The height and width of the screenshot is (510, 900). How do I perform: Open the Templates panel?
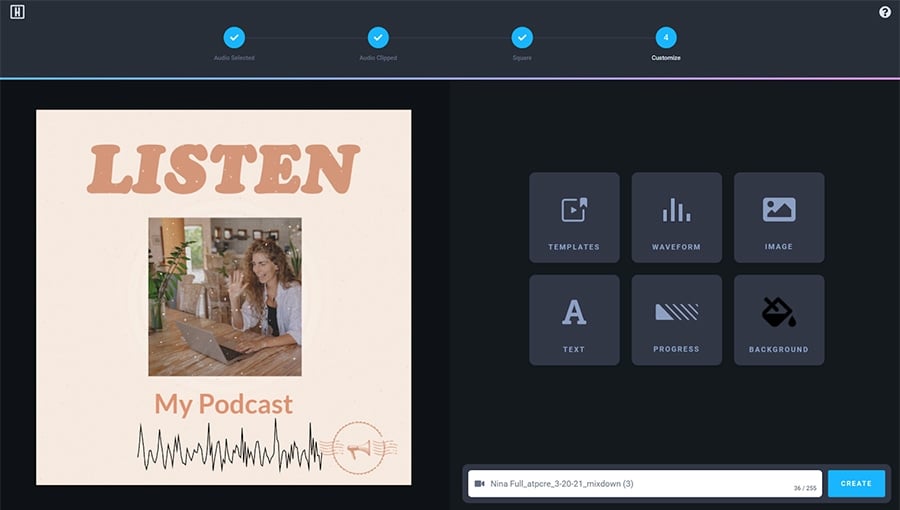(x=574, y=217)
